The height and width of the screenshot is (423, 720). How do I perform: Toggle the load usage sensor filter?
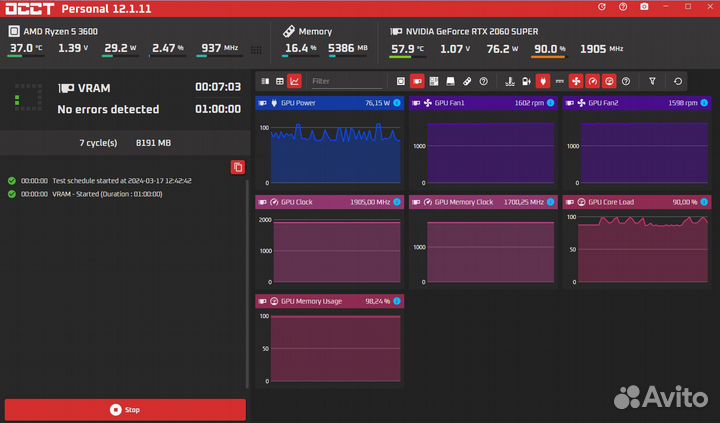pyautogui.click(x=609, y=81)
